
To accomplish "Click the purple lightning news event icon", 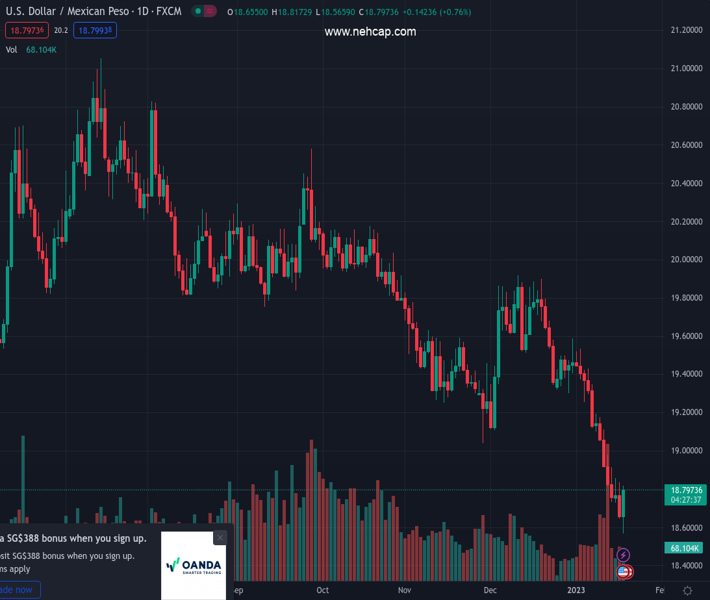I will click(x=624, y=554).
